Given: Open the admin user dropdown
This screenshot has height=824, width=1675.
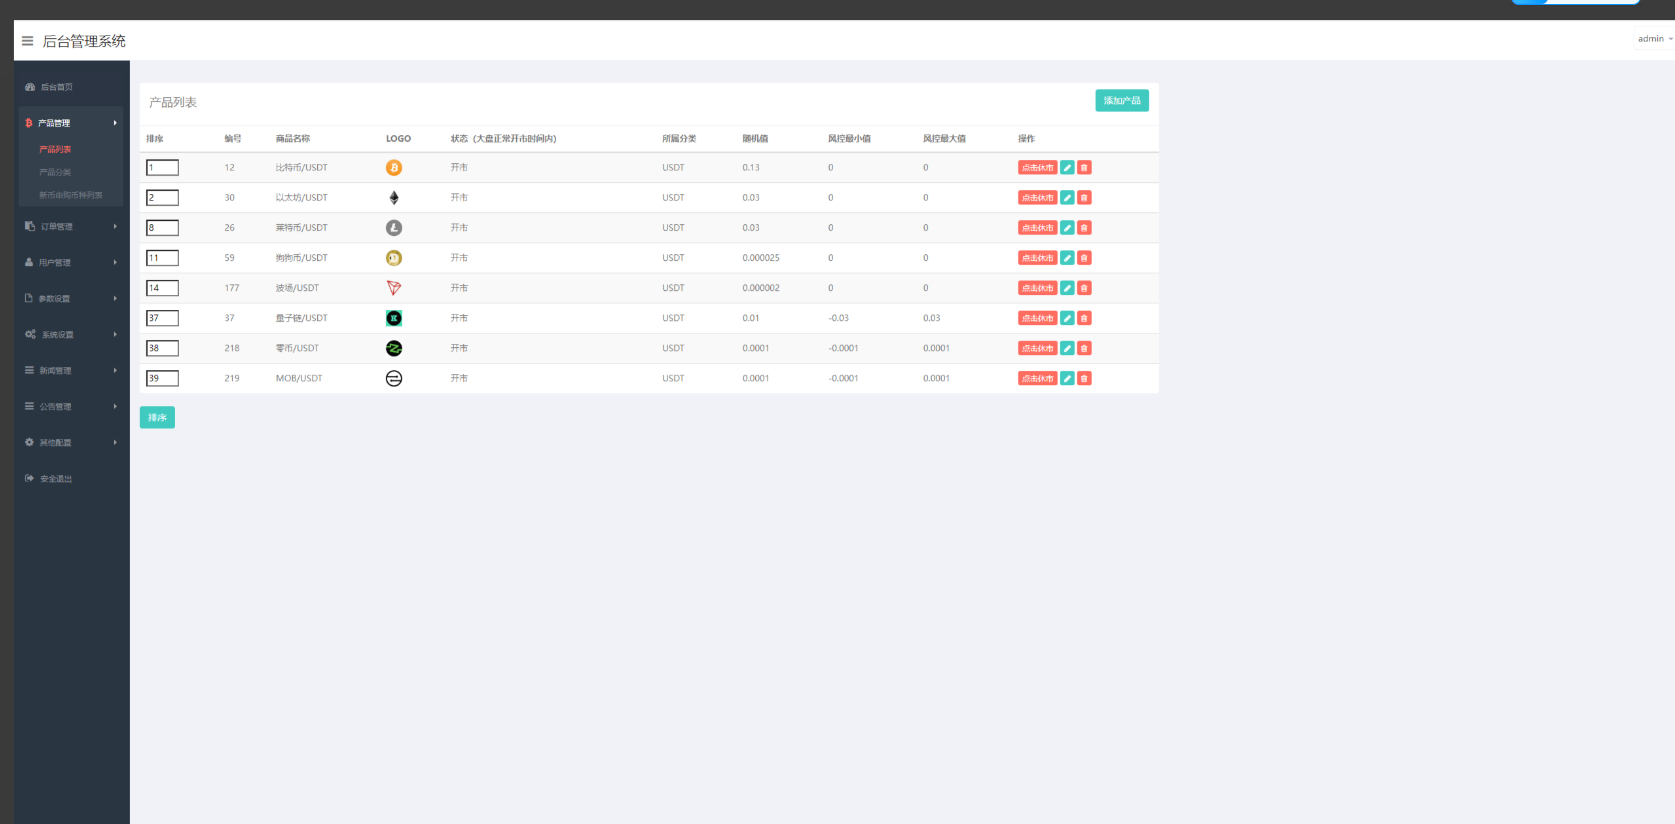Looking at the screenshot, I should click(x=1654, y=39).
